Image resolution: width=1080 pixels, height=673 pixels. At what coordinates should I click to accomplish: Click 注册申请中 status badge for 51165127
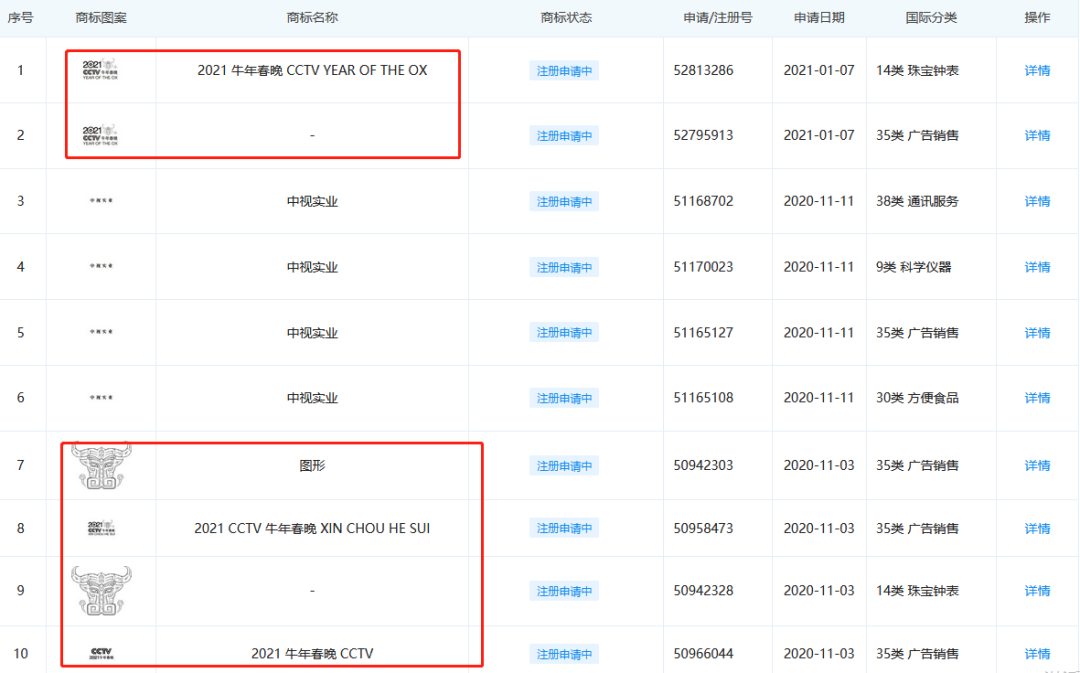pos(564,333)
